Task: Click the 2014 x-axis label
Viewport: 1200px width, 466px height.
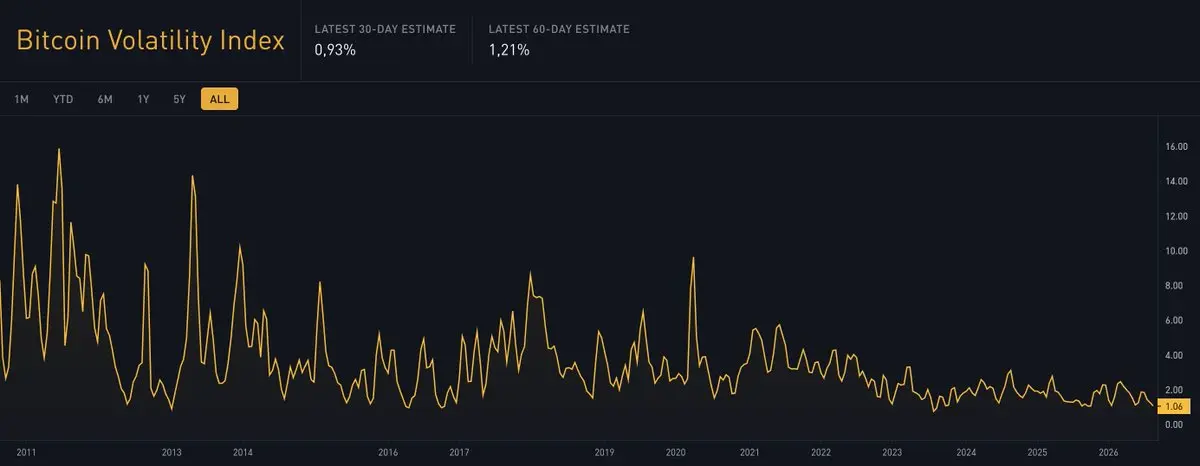Action: click(243, 452)
